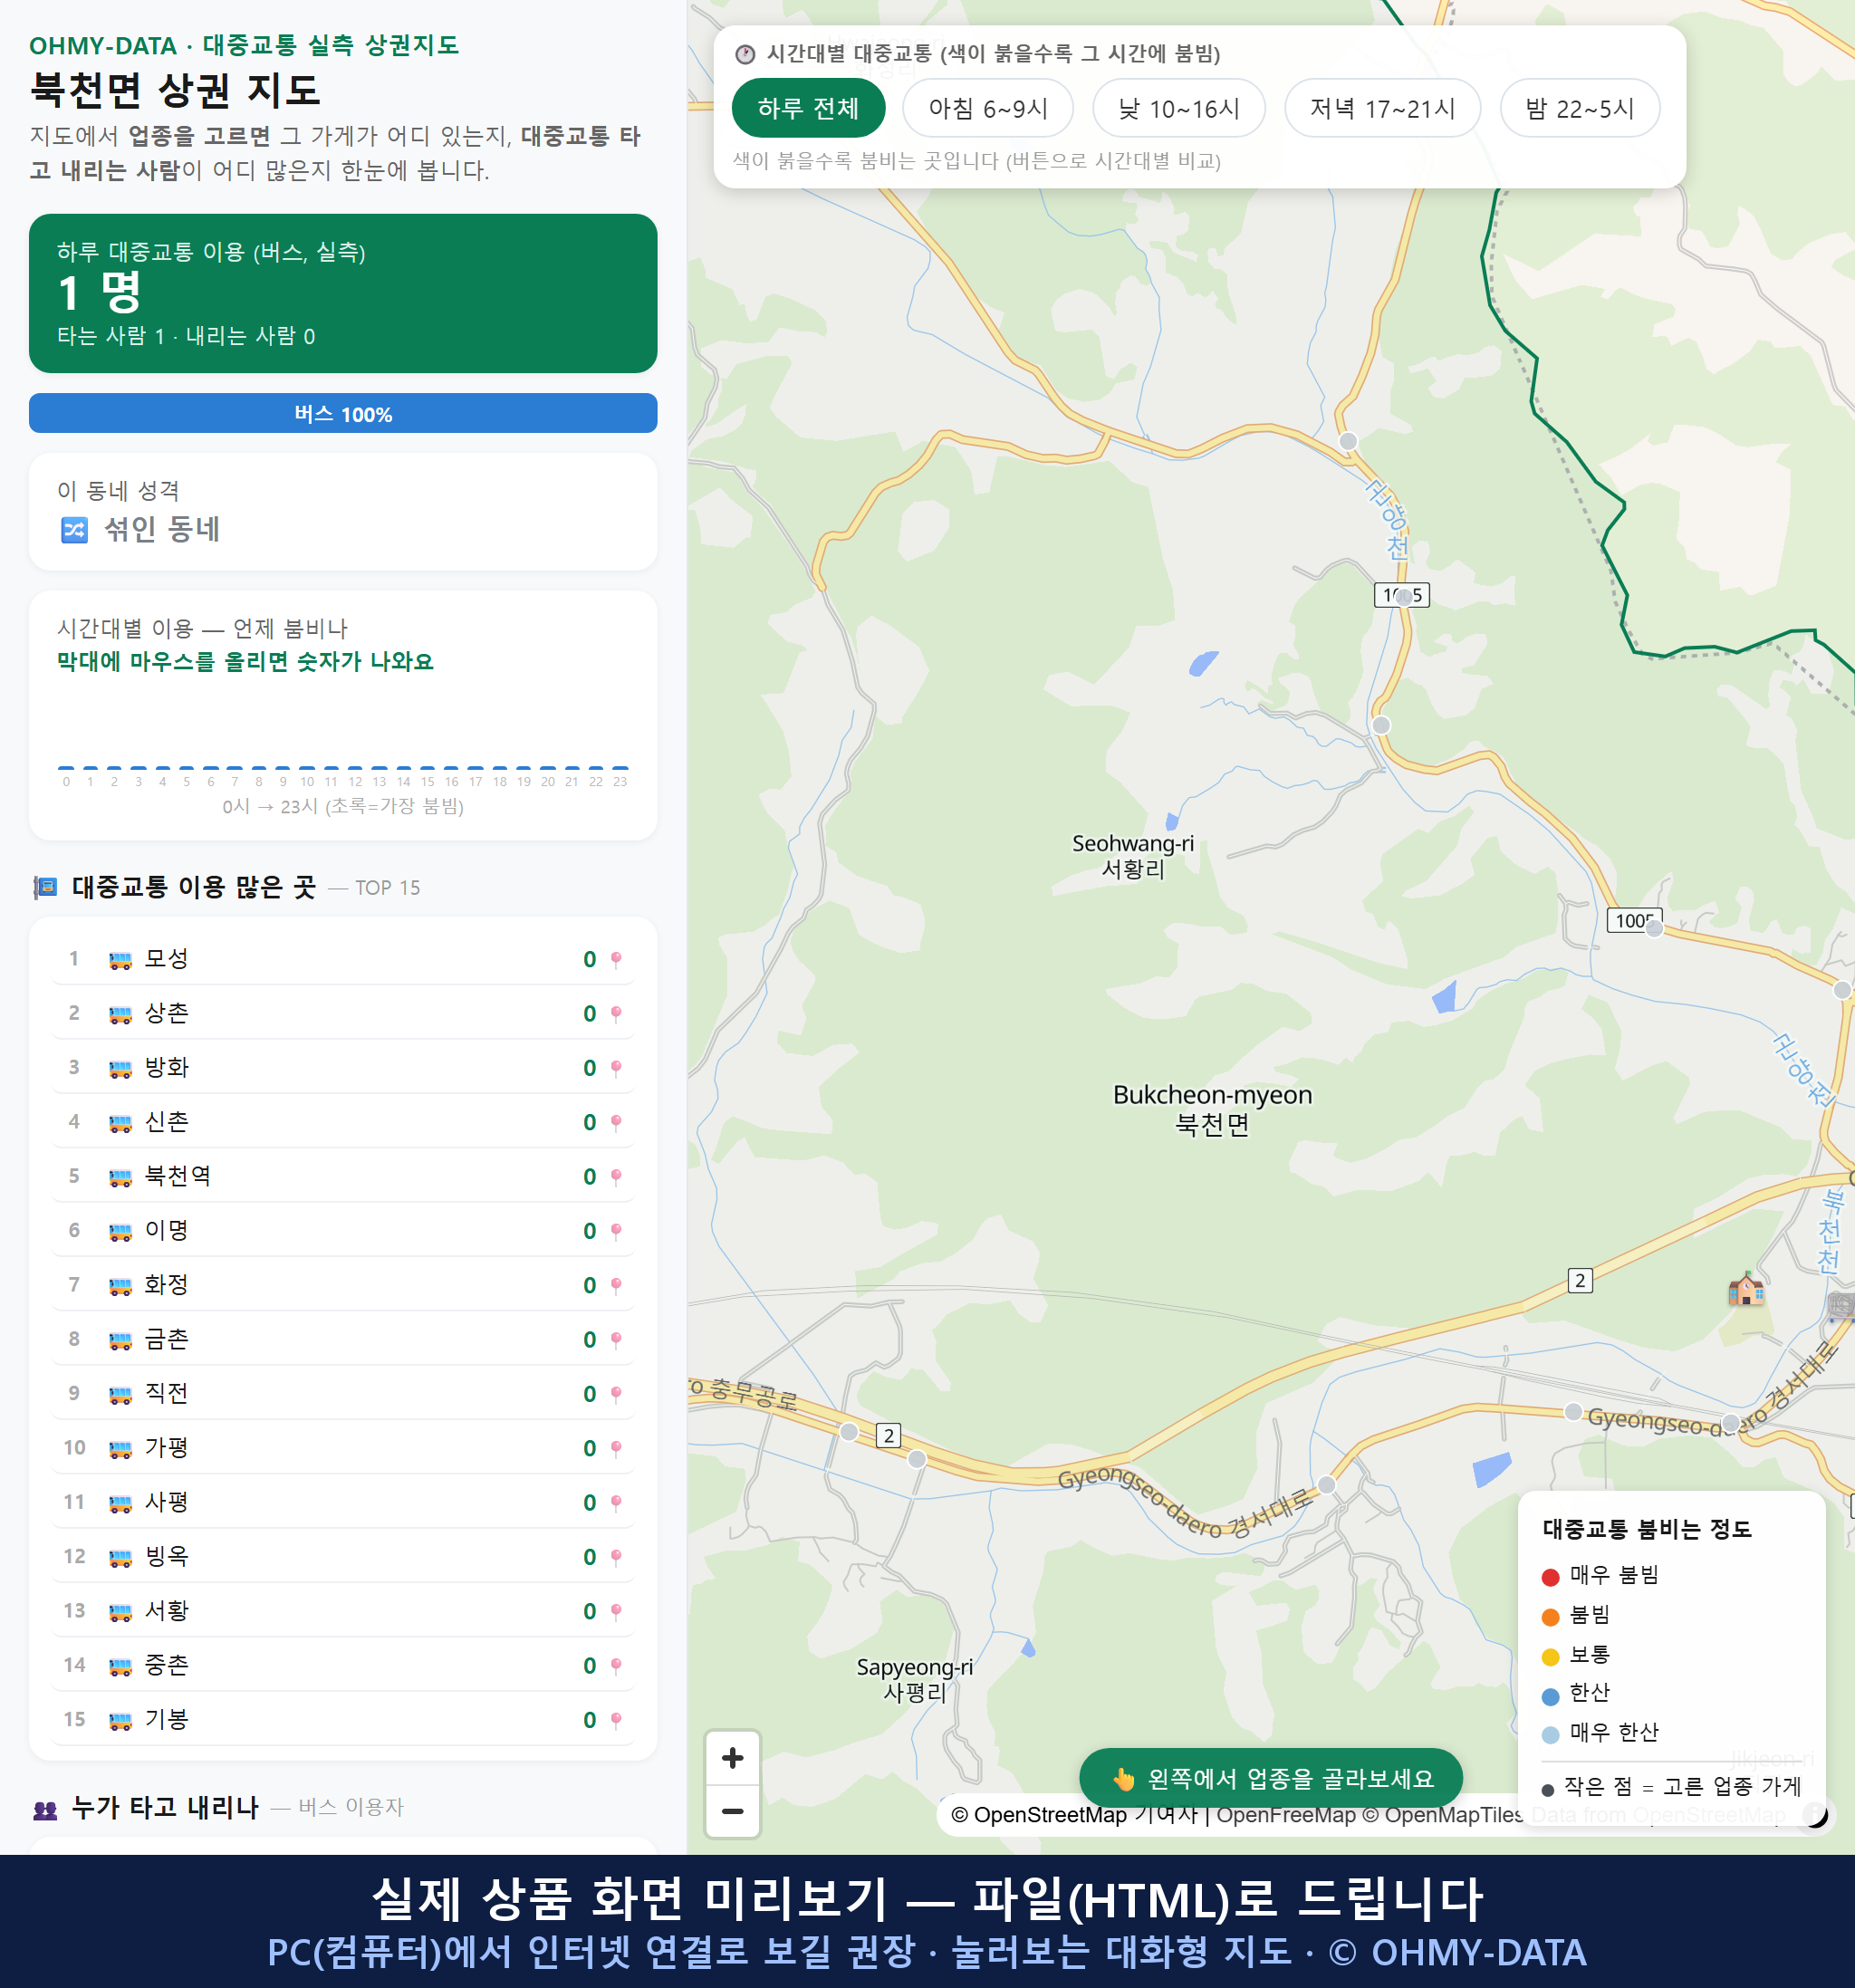
Task: Click the bus icon next to 금촌
Action: tap(120, 1340)
